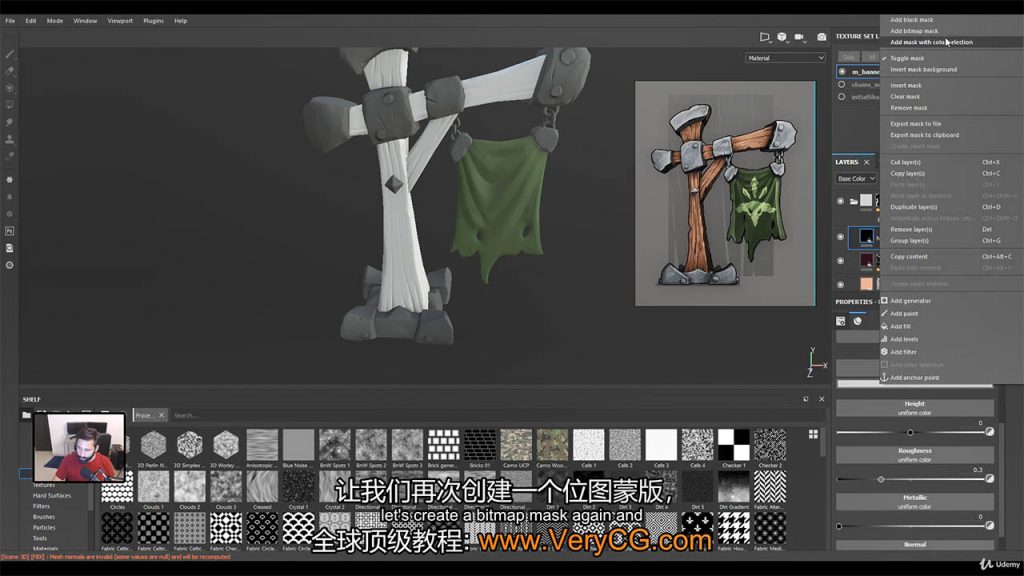Open the 3D cube view mode dropdown
The height and width of the screenshot is (576, 1024).
[x=782, y=37]
